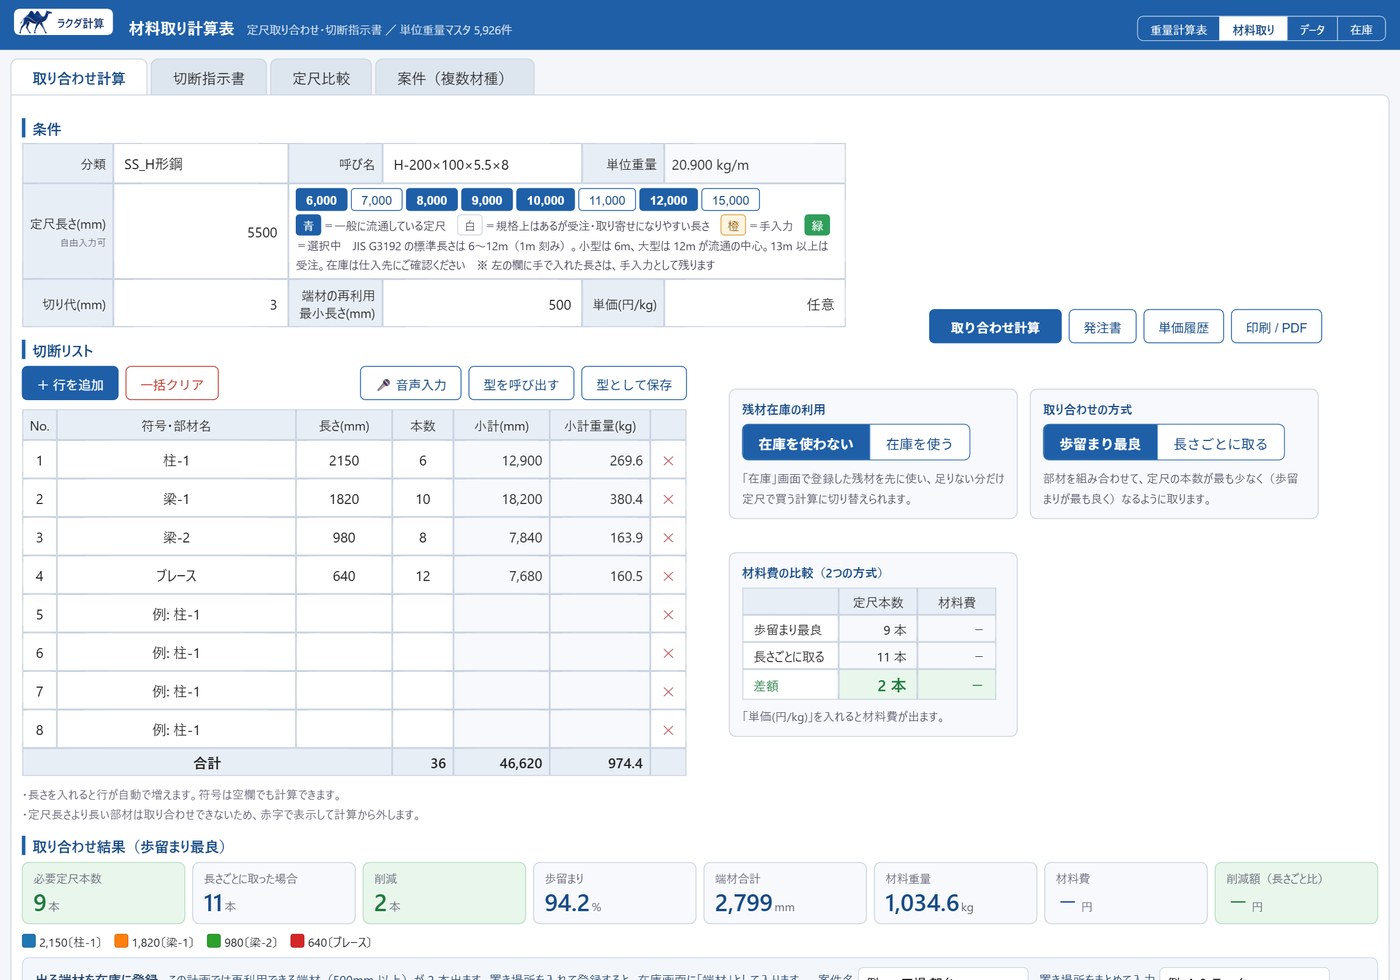Click the orange 1,820(梁-1) legend swatch
Viewport: 1400px width, 980px height.
click(x=121, y=941)
